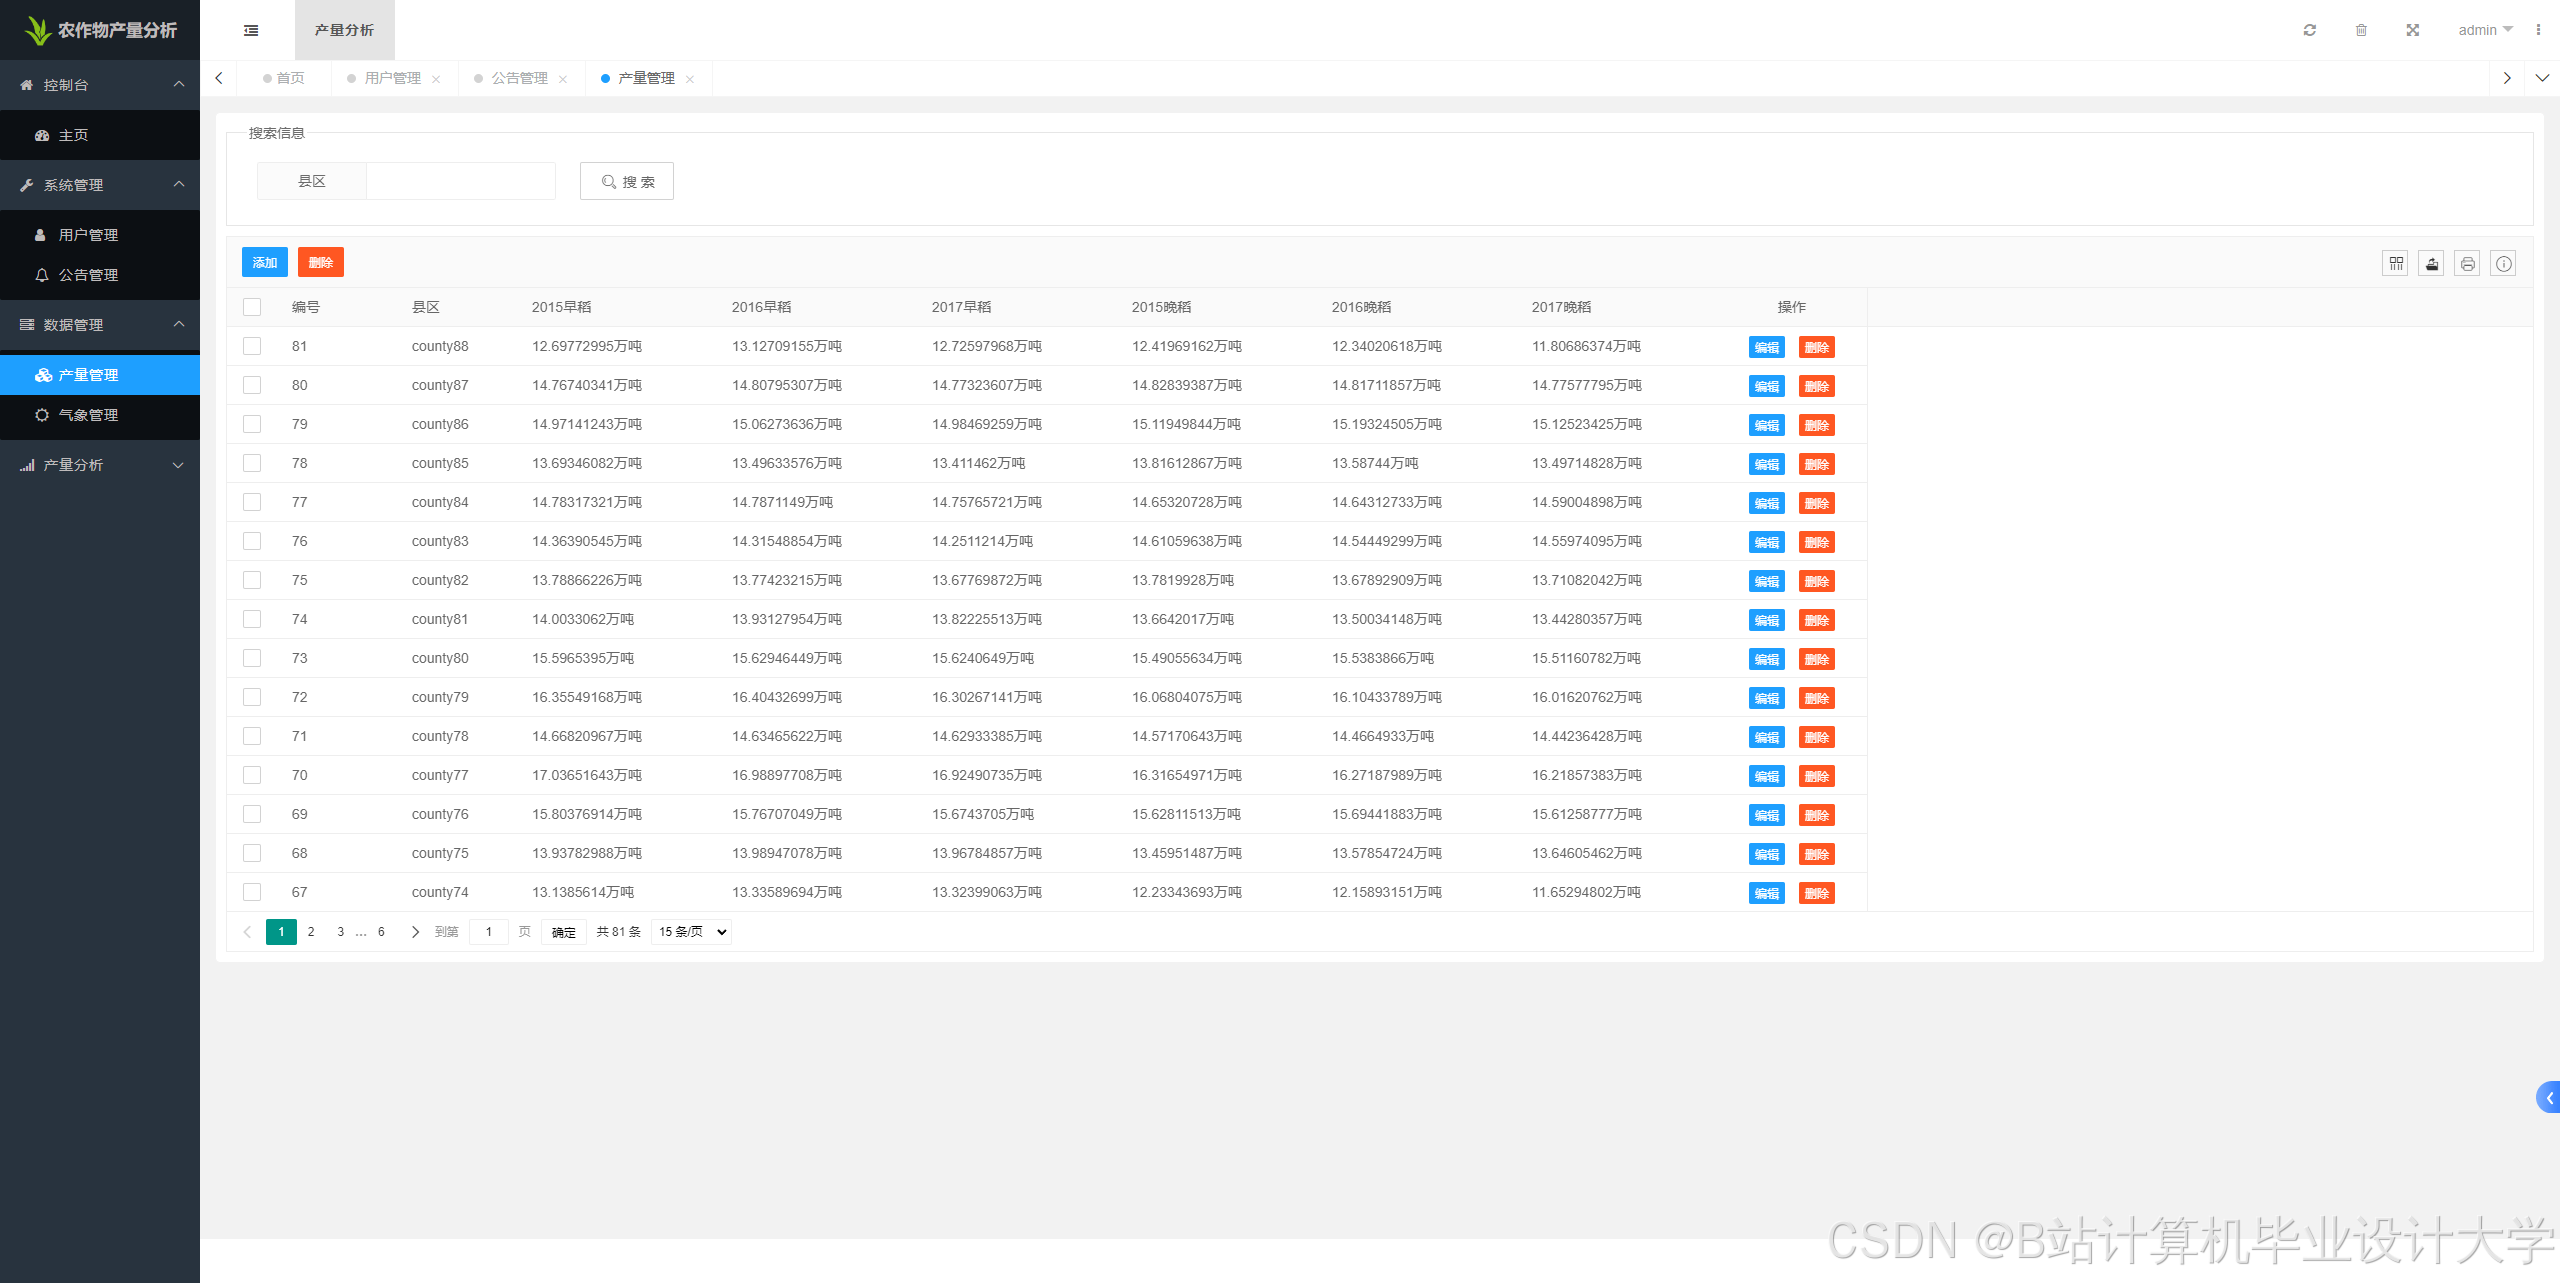Click the 县区 search input field

coord(460,181)
